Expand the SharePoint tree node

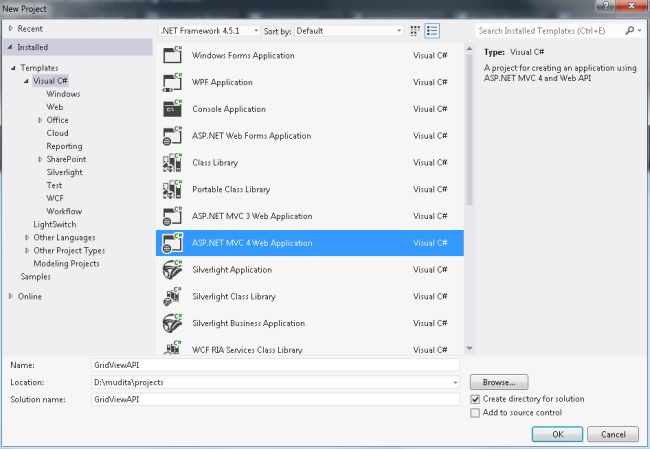click(40, 159)
